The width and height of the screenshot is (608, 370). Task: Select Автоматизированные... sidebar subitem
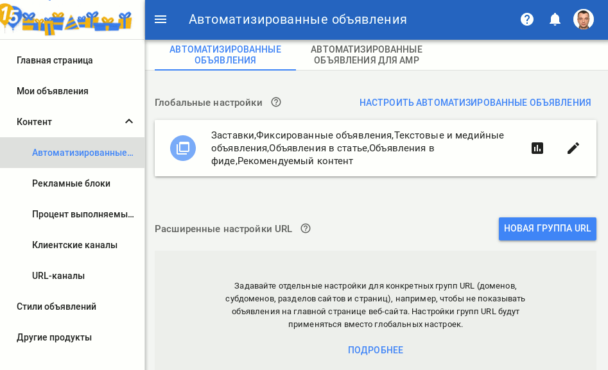click(72, 153)
